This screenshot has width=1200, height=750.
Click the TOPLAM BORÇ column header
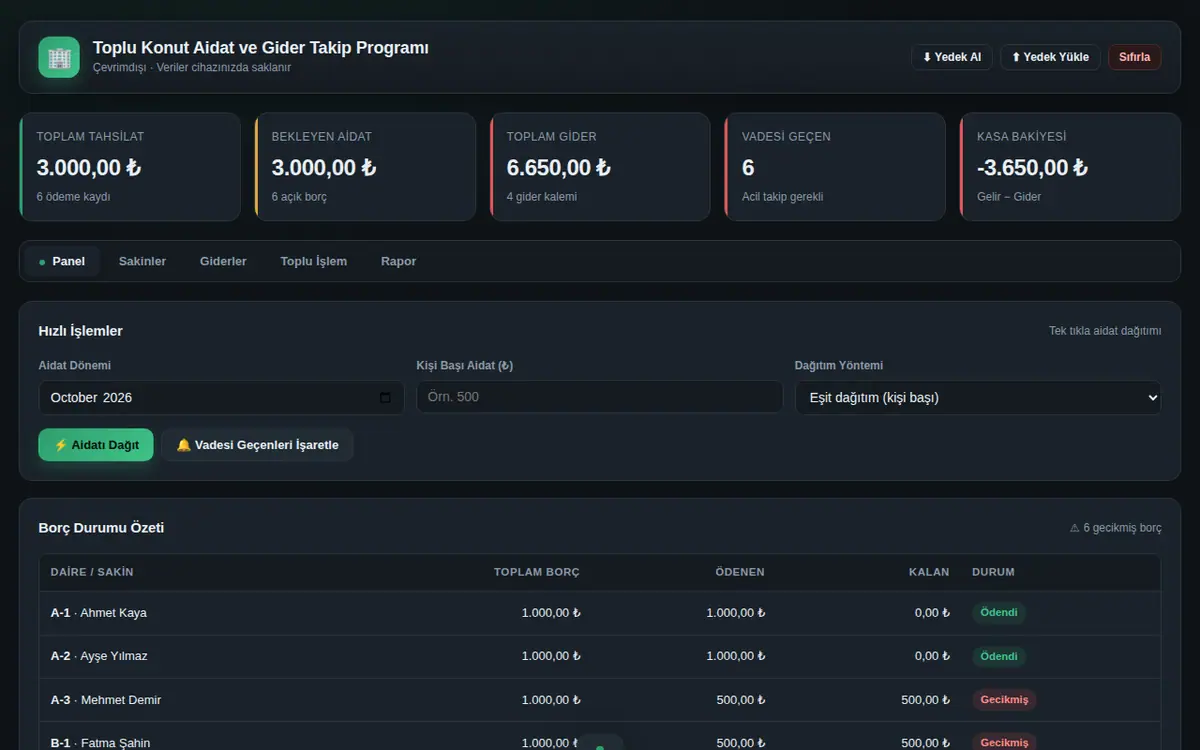click(537, 572)
